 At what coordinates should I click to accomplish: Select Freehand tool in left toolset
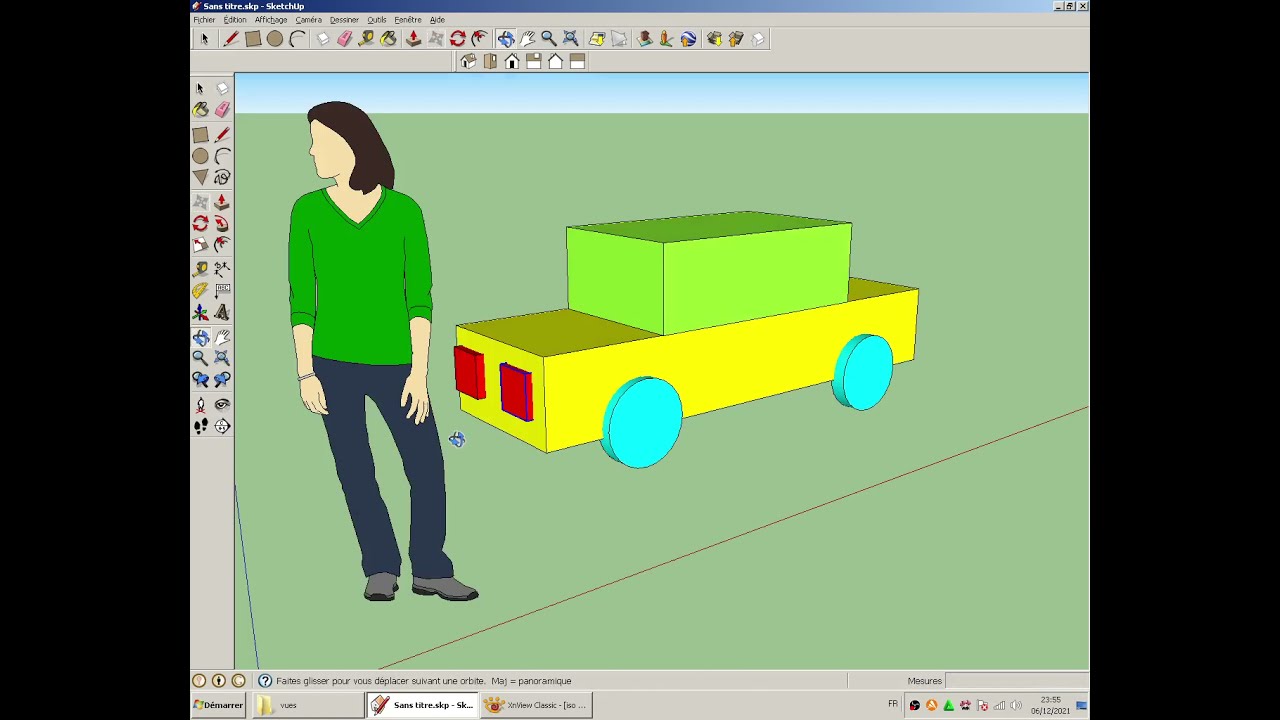(222, 178)
